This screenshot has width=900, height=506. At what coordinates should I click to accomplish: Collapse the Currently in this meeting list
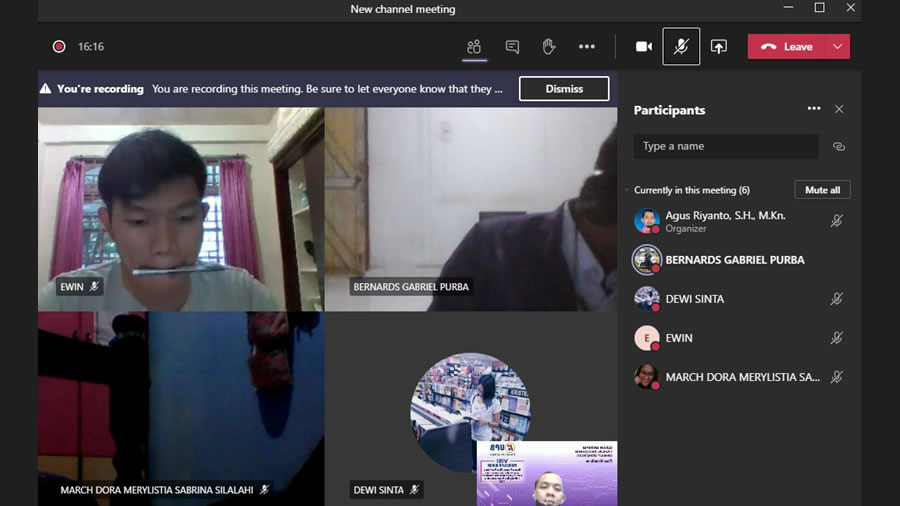coord(627,190)
